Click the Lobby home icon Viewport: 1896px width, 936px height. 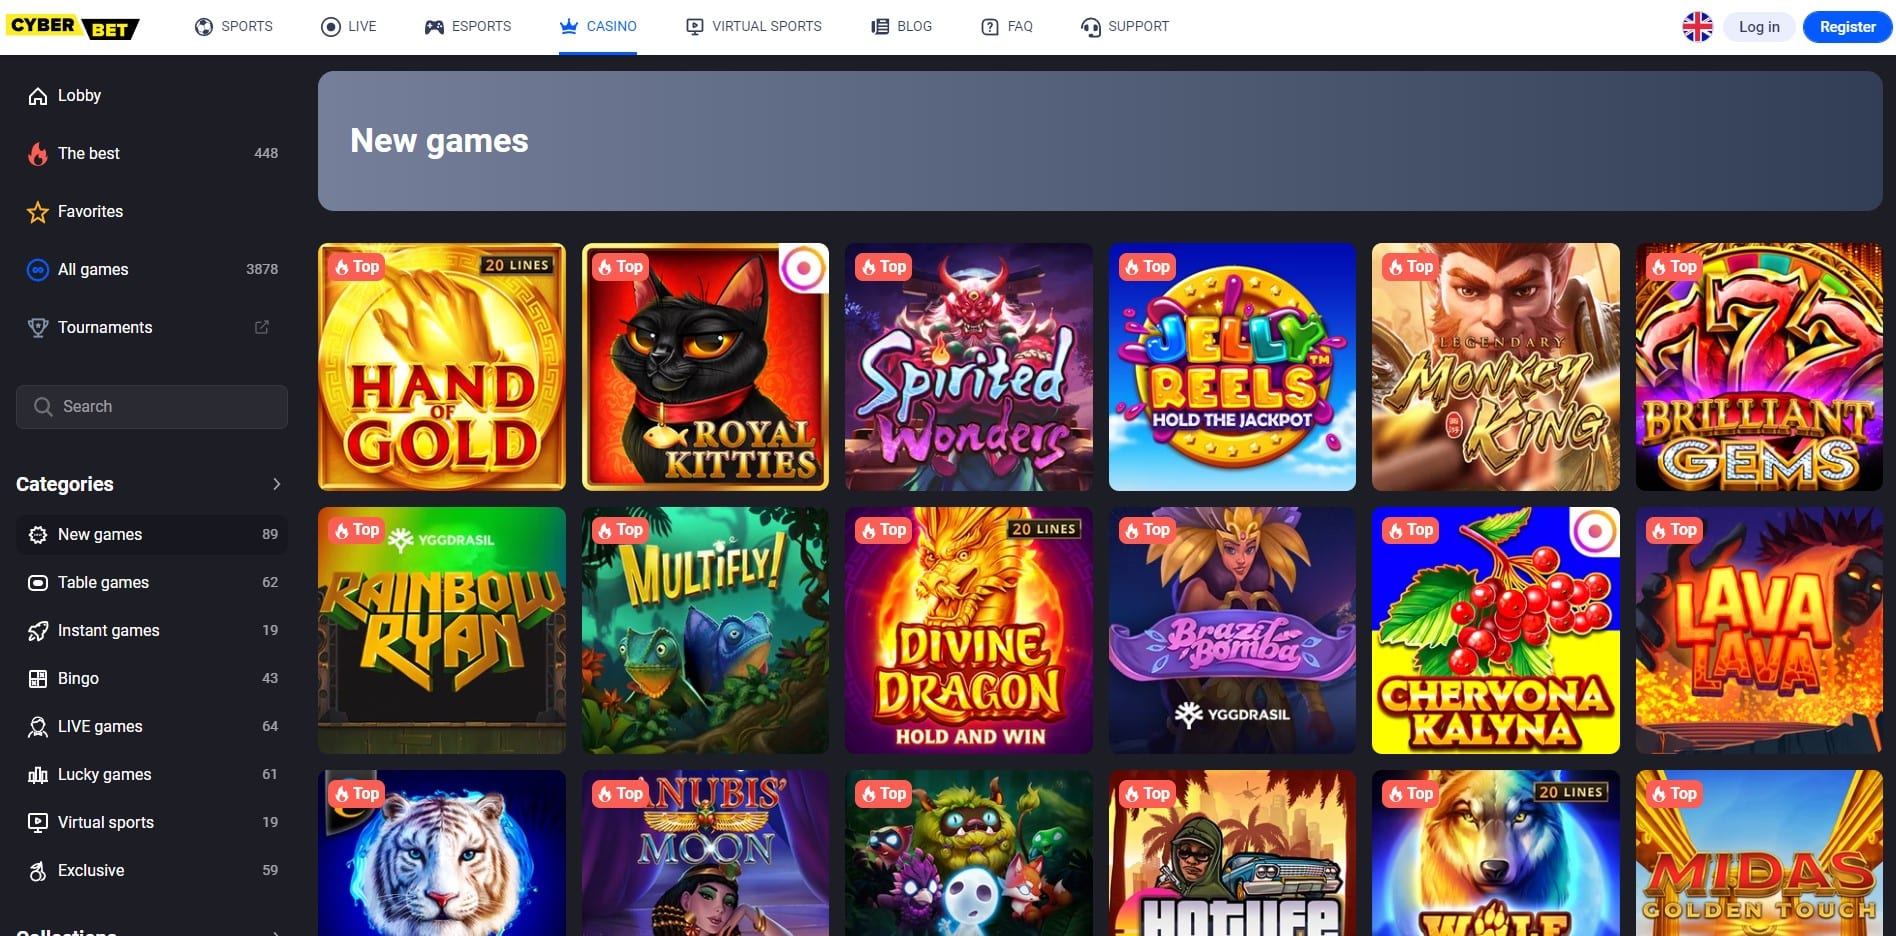coord(38,96)
